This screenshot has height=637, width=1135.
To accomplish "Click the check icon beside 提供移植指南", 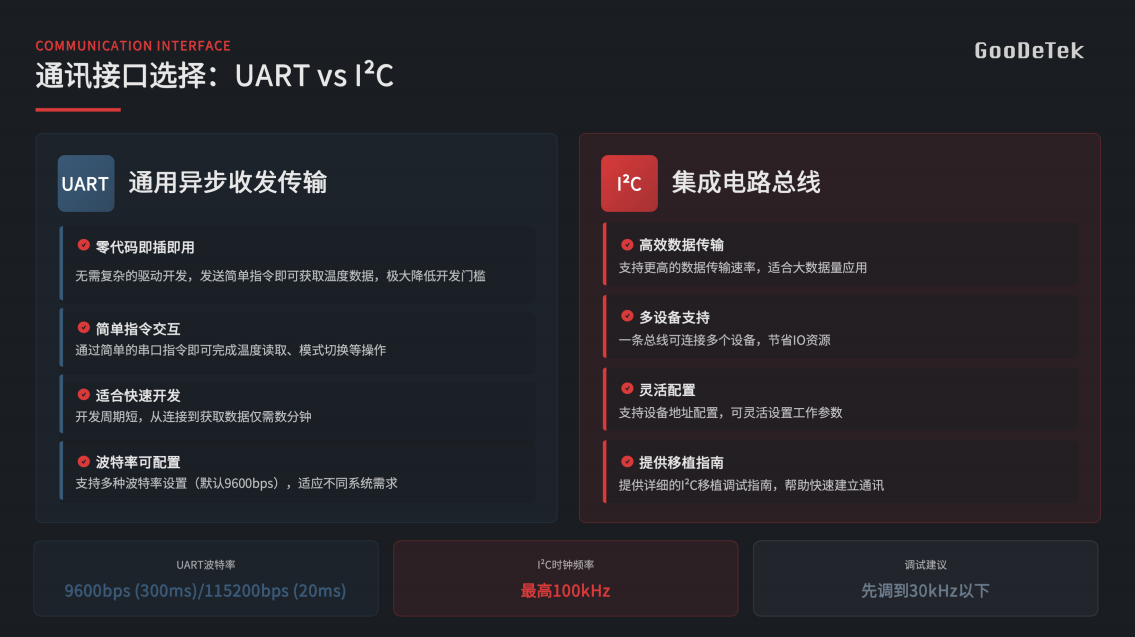I will tap(628, 461).
